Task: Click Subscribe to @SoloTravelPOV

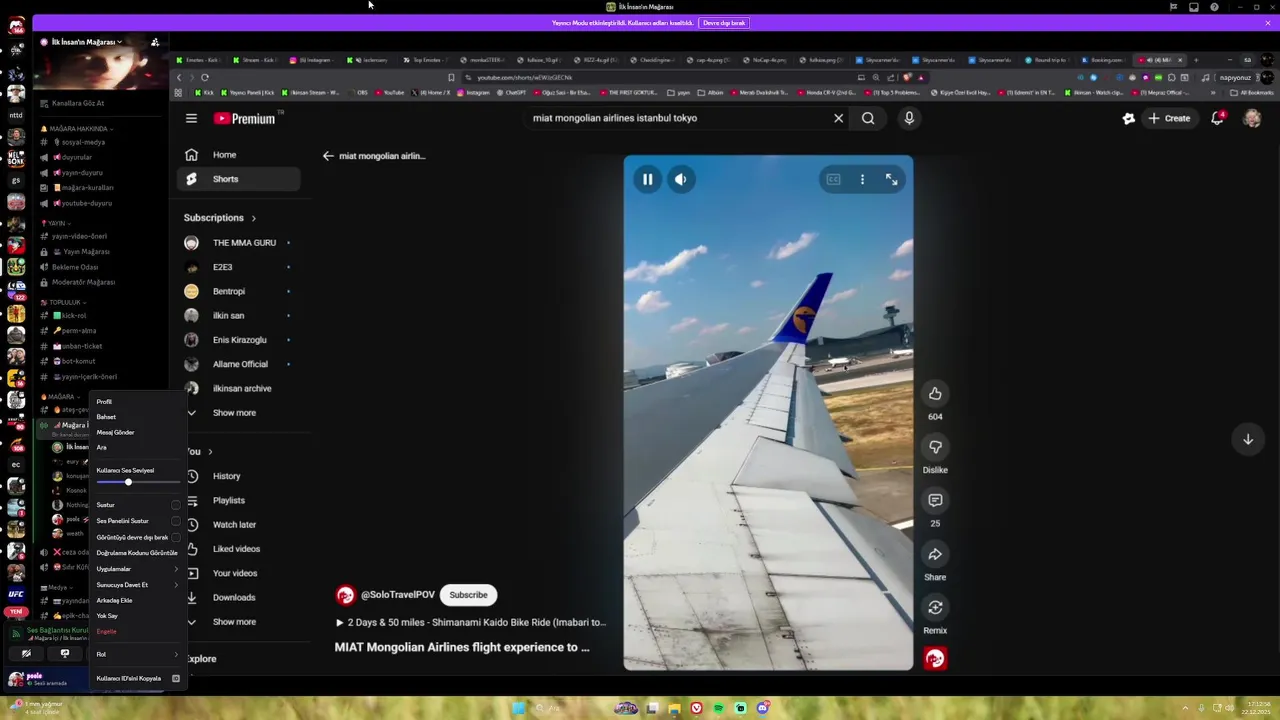Action: click(468, 595)
